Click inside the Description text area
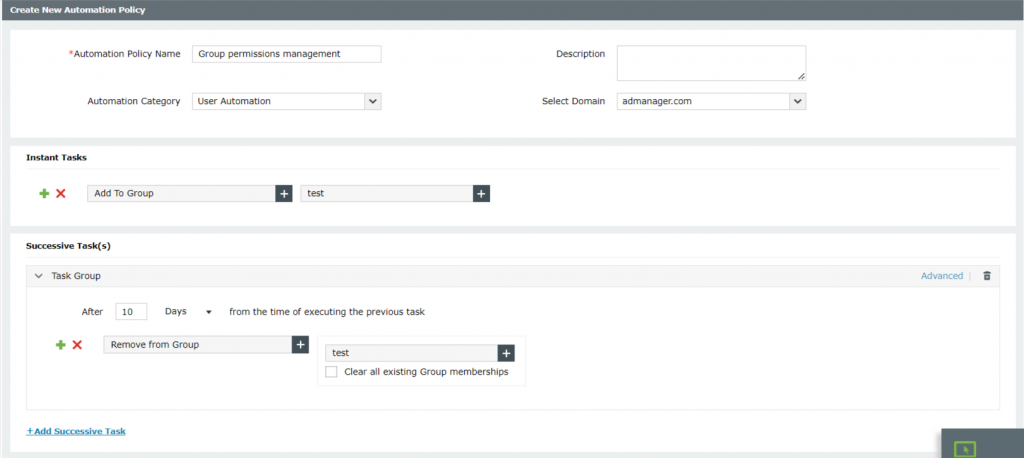The height and width of the screenshot is (458, 1024). pos(711,62)
